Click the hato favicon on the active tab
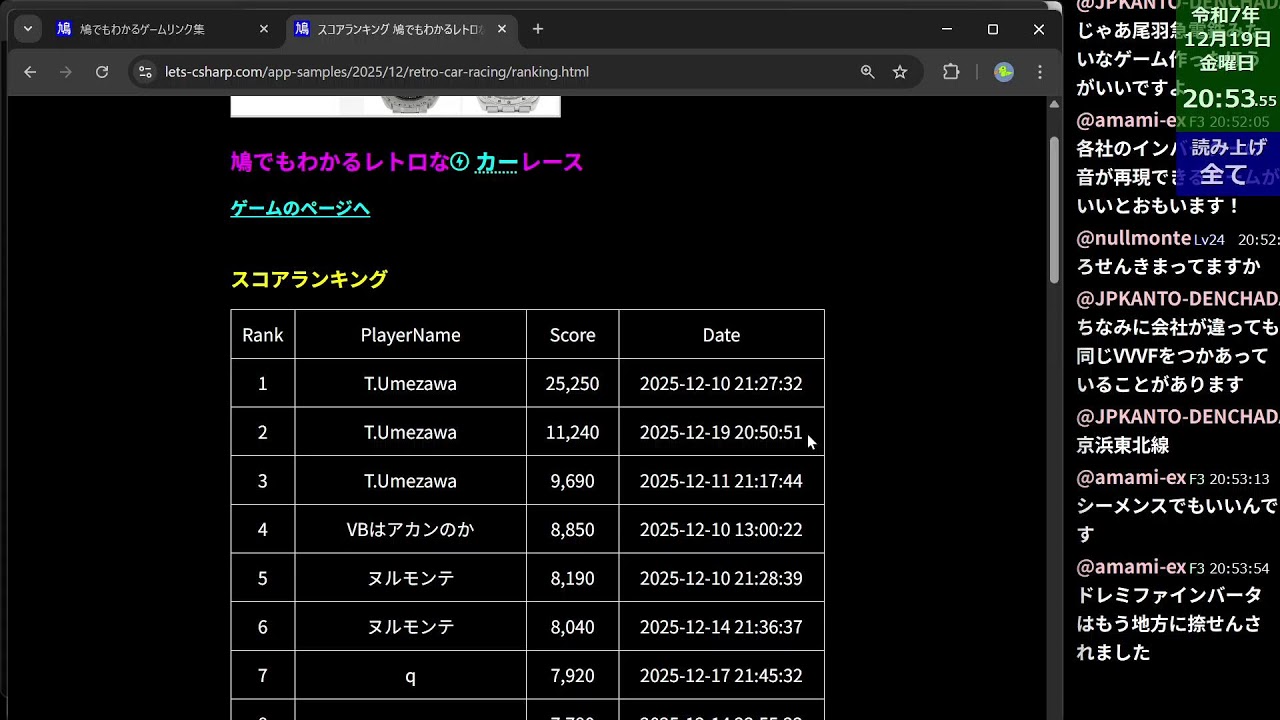 pyautogui.click(x=301, y=29)
